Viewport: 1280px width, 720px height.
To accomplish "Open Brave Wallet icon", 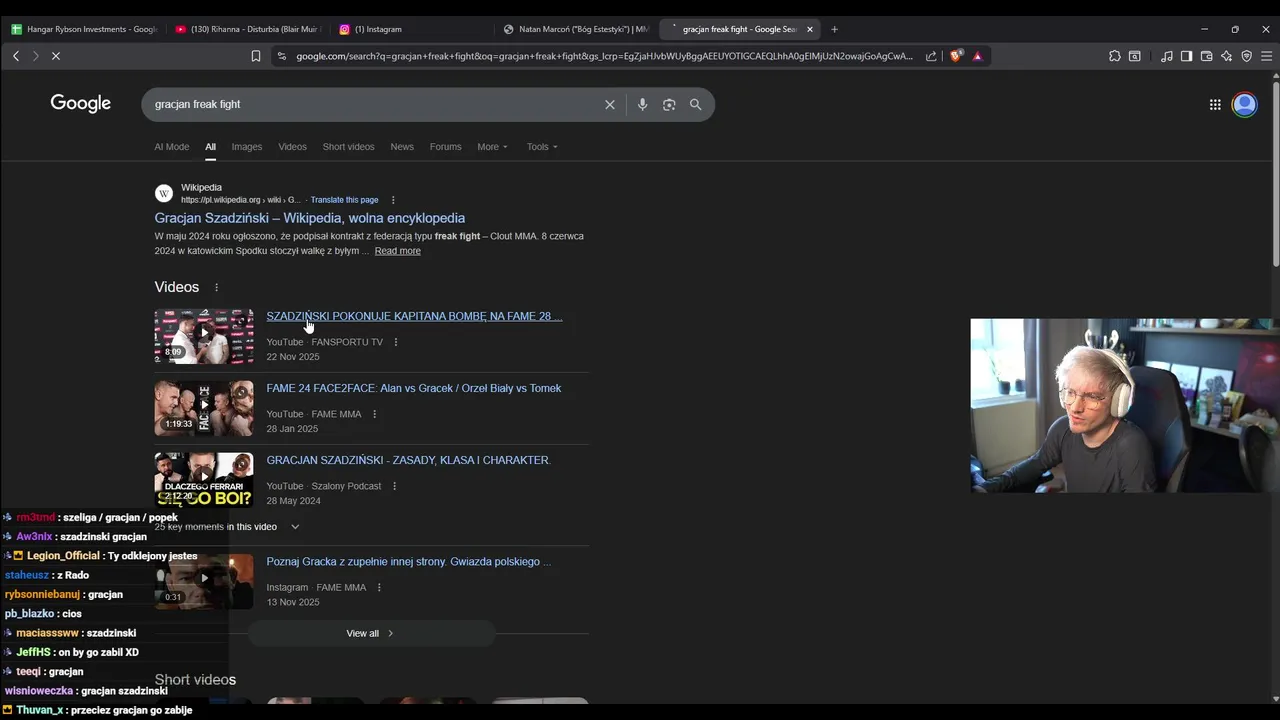I will [x=1206, y=56].
